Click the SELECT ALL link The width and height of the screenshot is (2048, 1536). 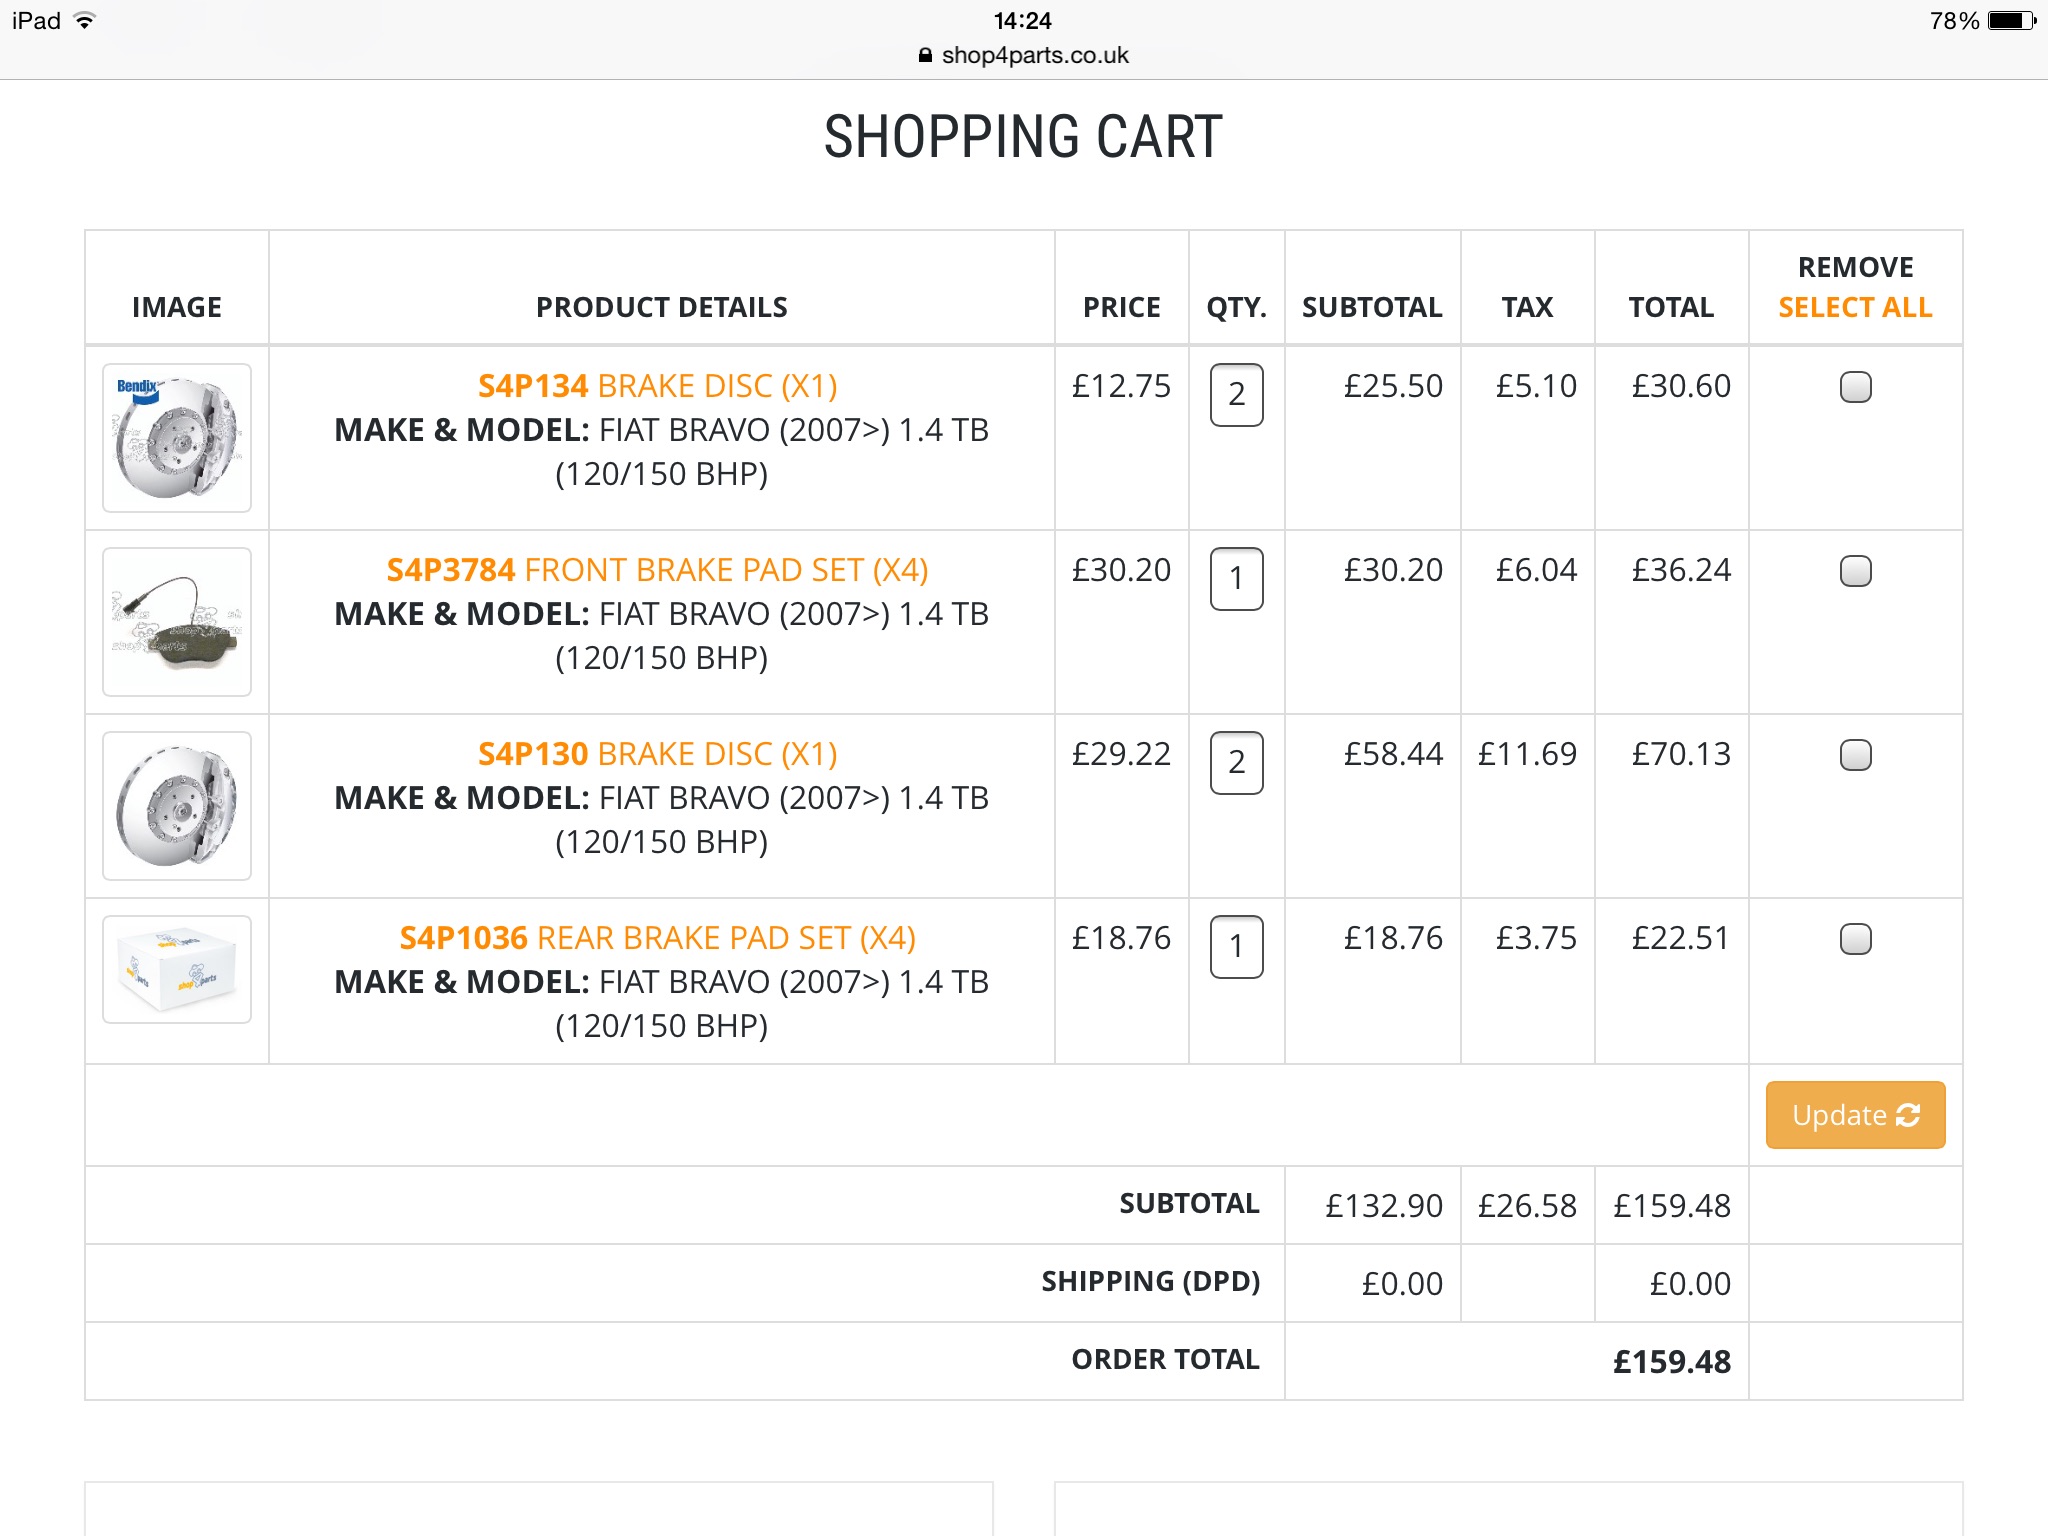click(1855, 307)
